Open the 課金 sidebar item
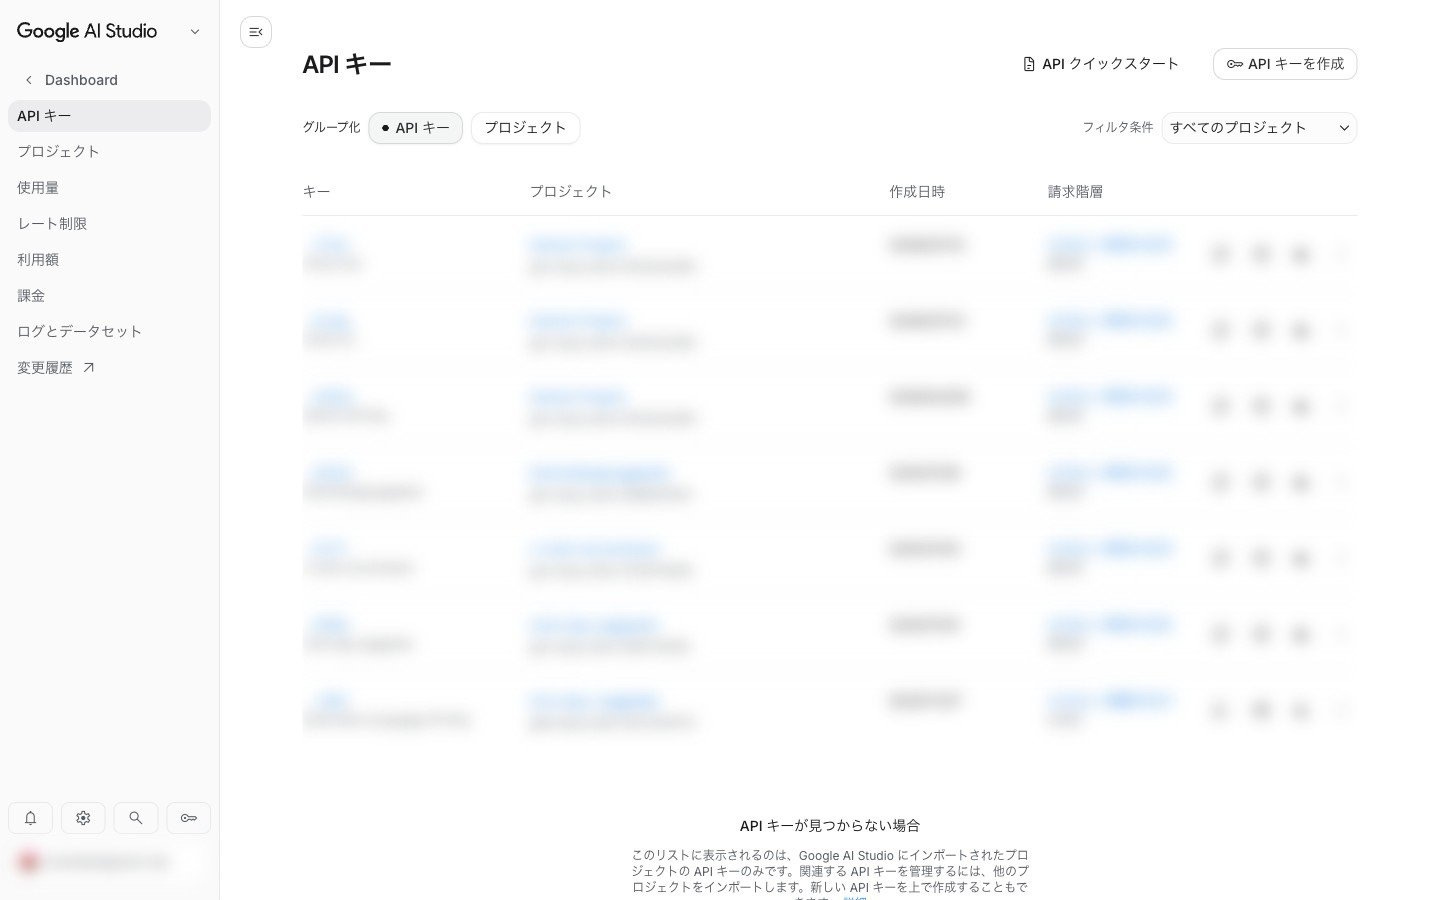Screen dimensions: 1440x900 click(x=109, y=296)
